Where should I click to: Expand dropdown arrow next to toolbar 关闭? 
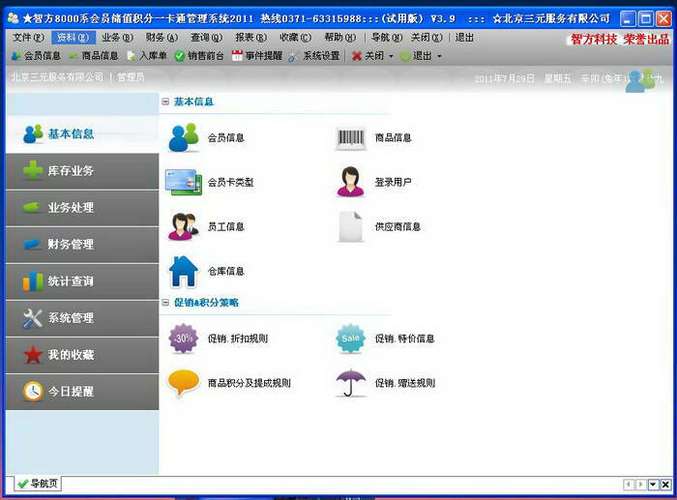point(391,56)
